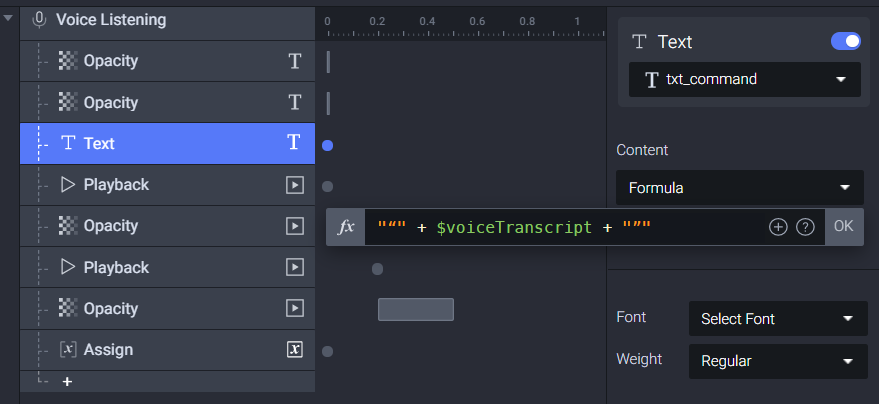Open the txt_command layer dropdown
The image size is (879, 404).
point(744,80)
